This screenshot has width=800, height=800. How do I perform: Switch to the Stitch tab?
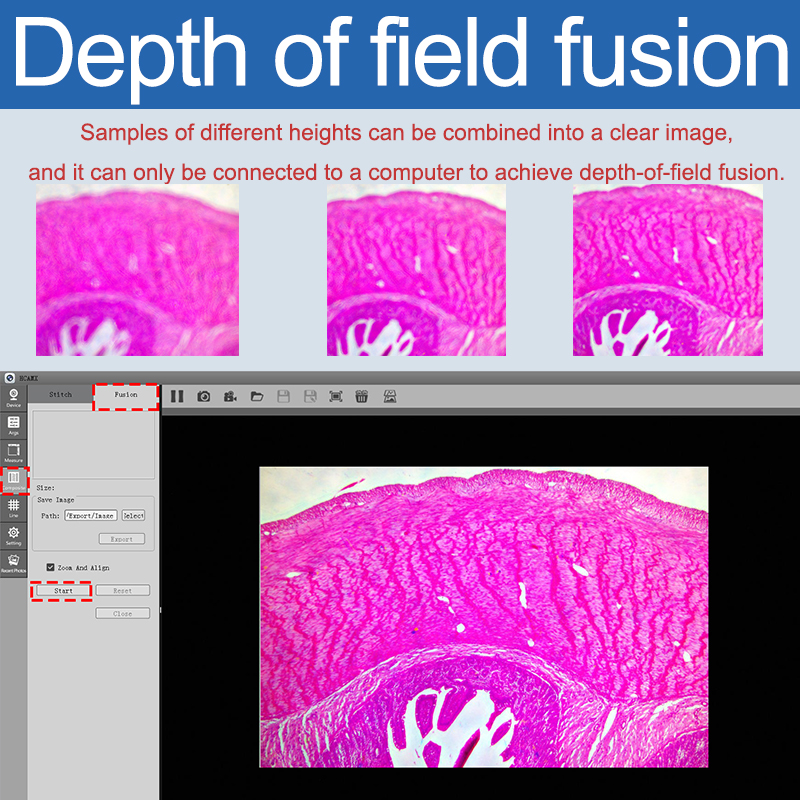pyautogui.click(x=61, y=395)
